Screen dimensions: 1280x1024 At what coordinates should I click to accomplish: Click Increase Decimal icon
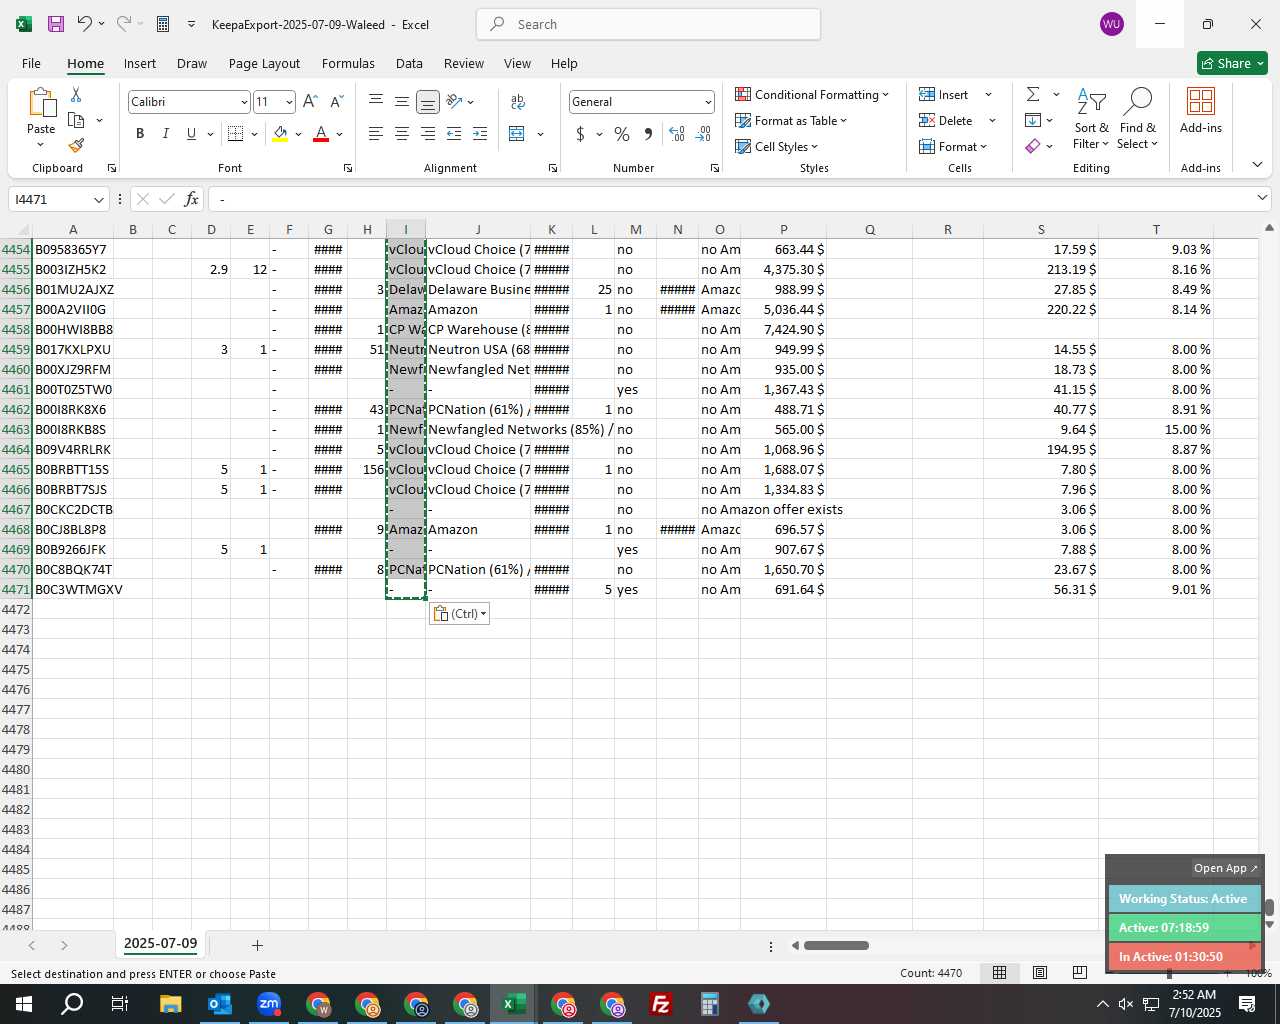click(677, 134)
